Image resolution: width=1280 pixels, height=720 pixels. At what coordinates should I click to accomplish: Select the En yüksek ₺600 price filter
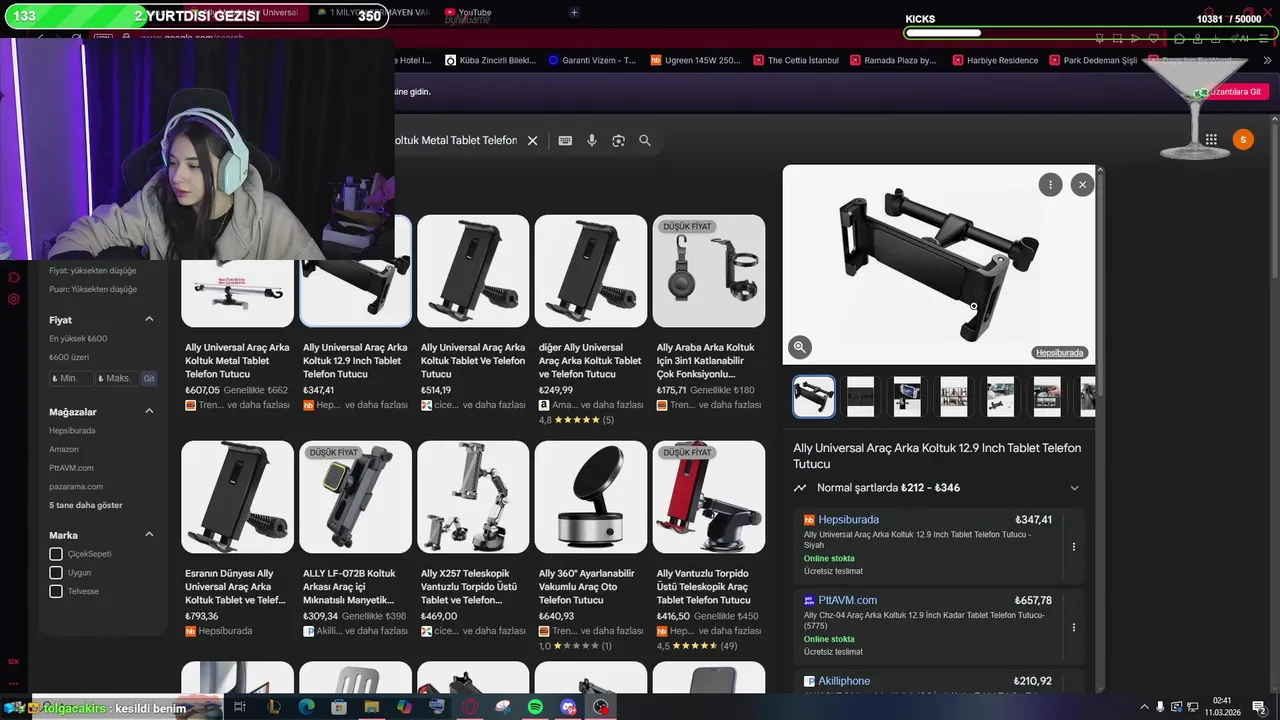(x=78, y=339)
